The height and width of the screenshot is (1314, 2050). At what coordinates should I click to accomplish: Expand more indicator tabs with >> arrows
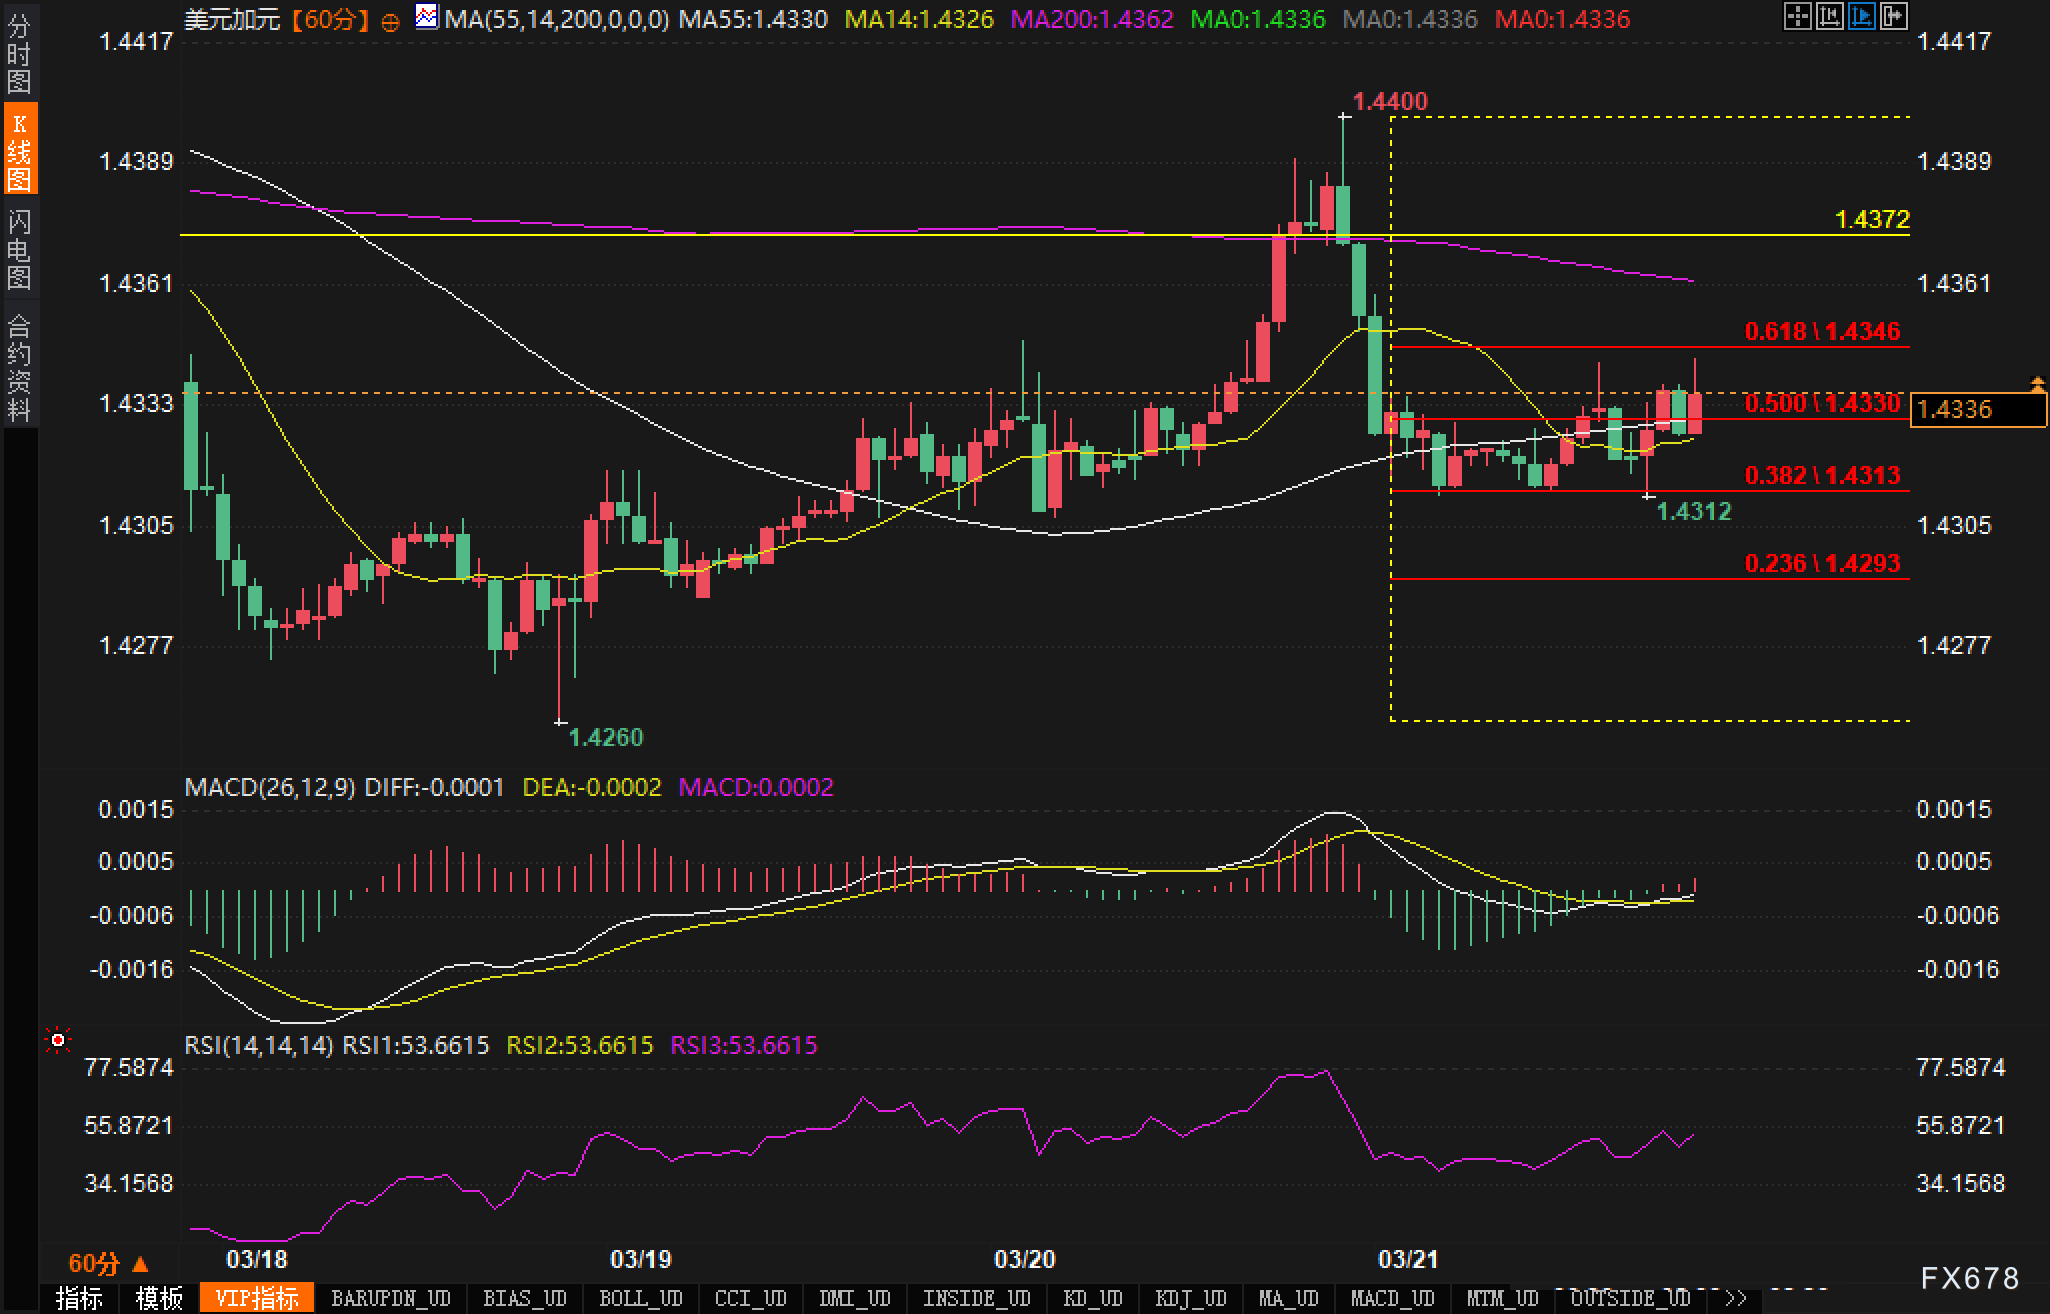click(x=1736, y=1298)
